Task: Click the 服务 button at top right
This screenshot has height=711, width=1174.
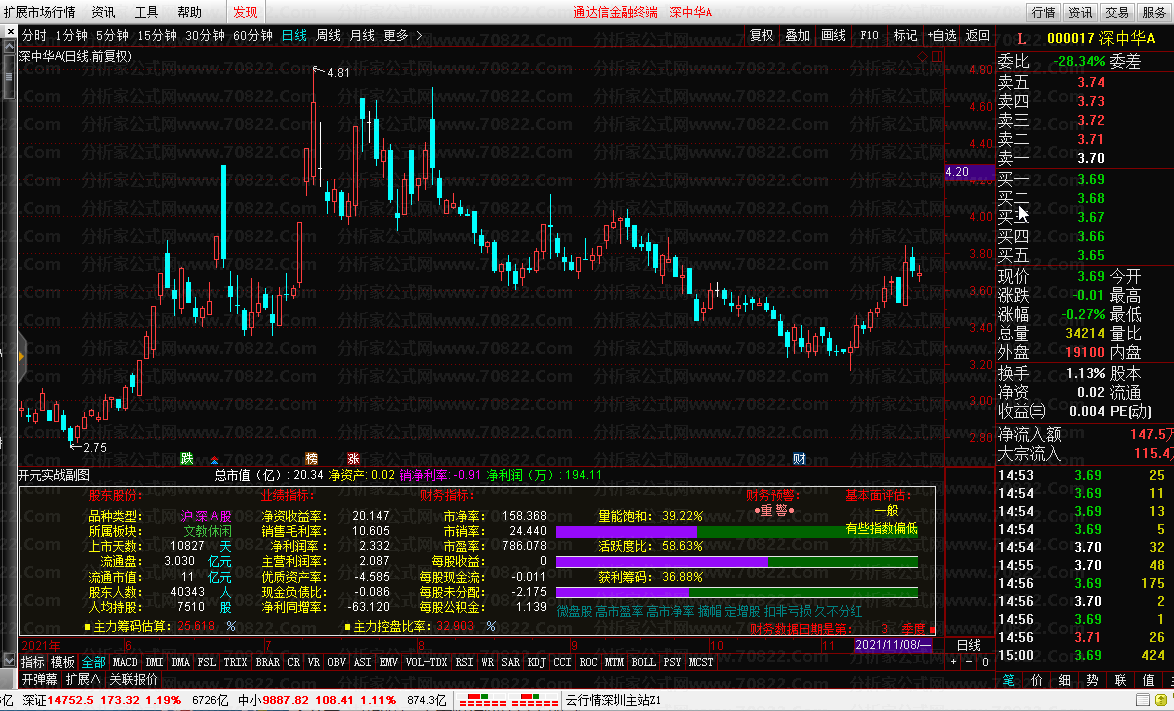Action: click(1154, 12)
